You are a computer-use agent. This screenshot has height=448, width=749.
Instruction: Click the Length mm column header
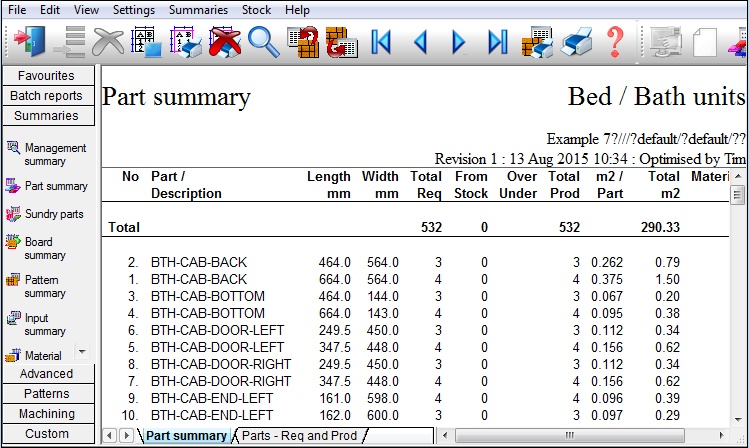click(329, 185)
